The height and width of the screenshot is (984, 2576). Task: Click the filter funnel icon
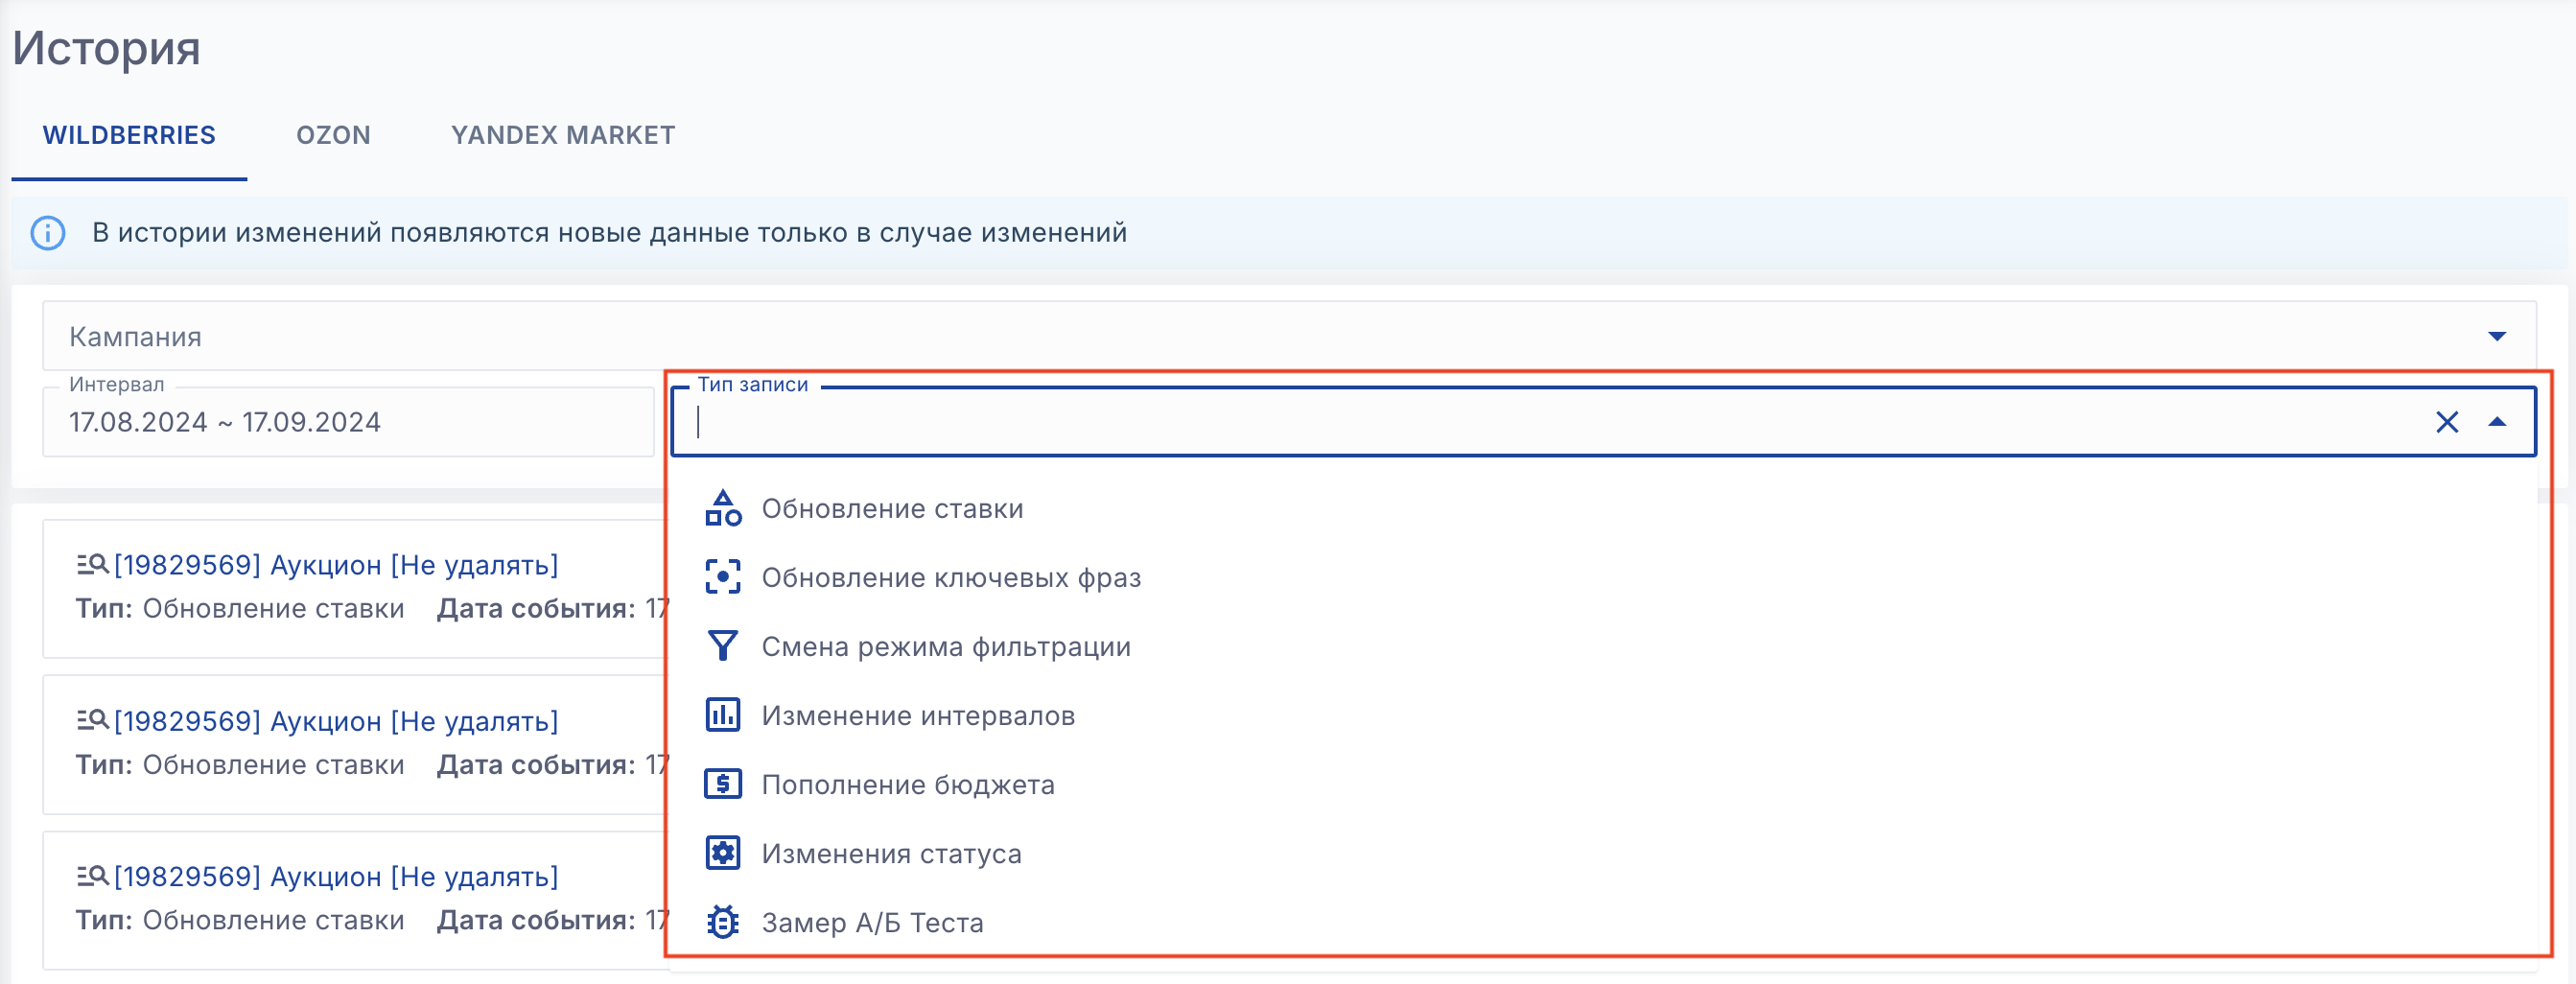pyautogui.click(x=722, y=646)
